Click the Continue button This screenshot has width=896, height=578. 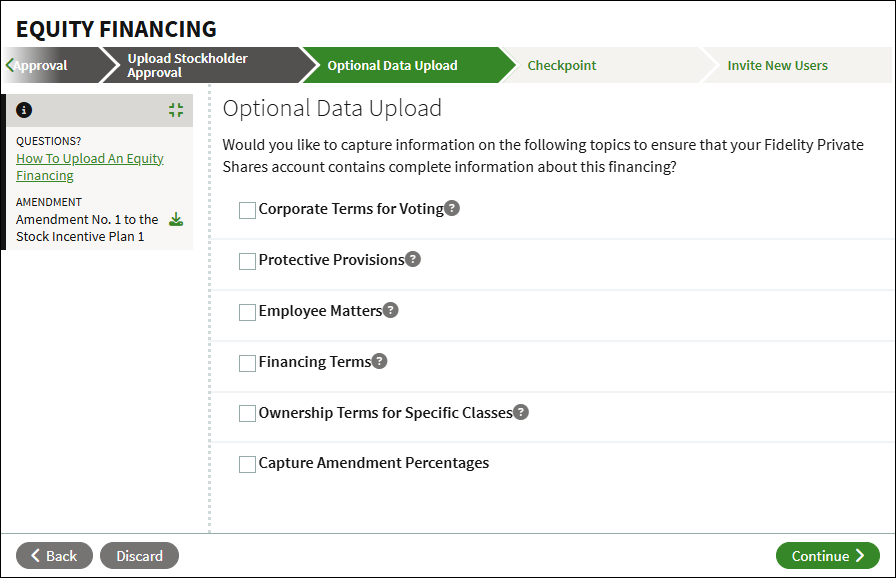tap(827, 556)
